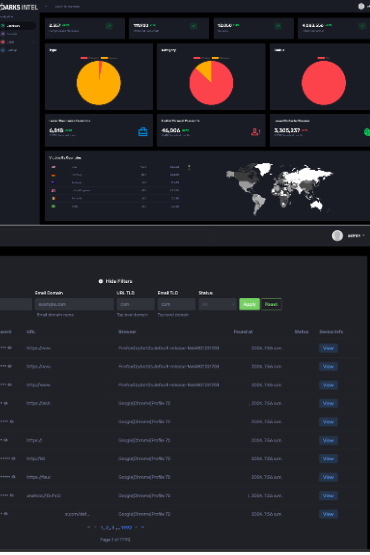The image size is (370, 555).
Task: Click the user avatar in the lower window
Action: point(337,235)
